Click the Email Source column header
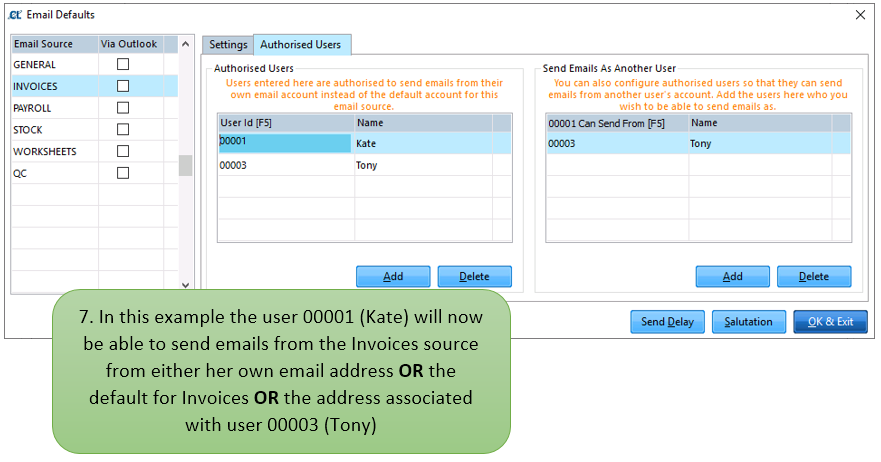The image size is (881, 462). (55, 44)
